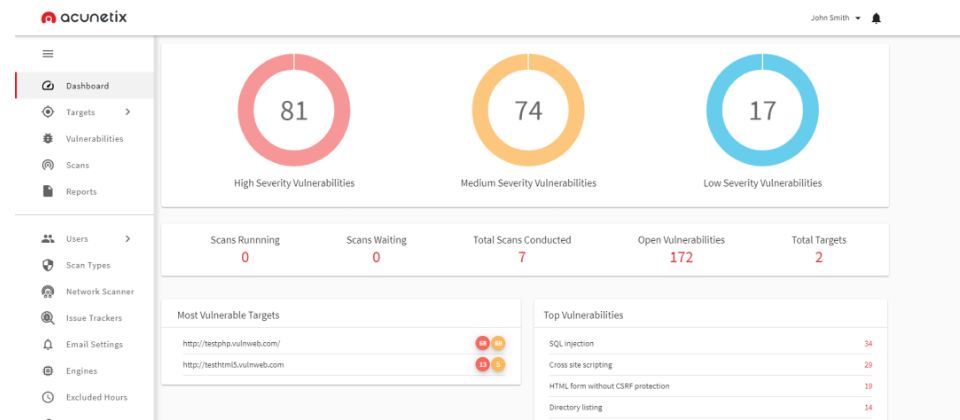
Task: Click the Reports document icon
Action: point(47,191)
